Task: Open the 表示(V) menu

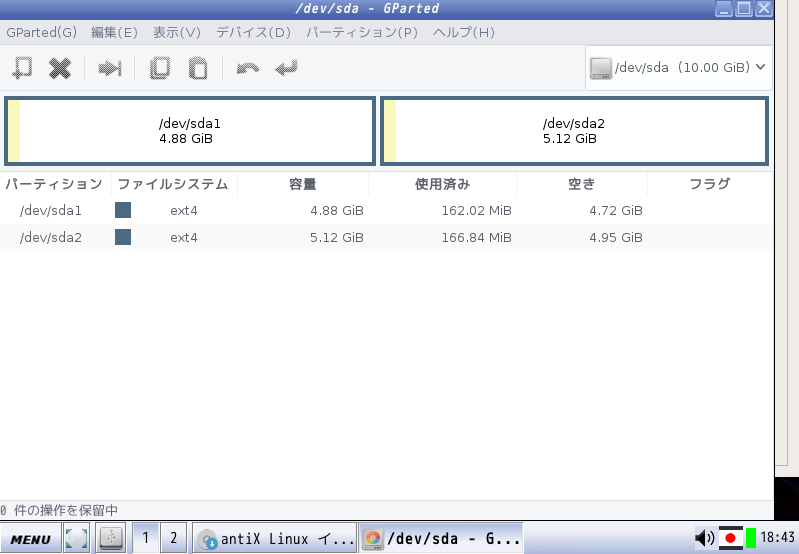Action: point(177,33)
